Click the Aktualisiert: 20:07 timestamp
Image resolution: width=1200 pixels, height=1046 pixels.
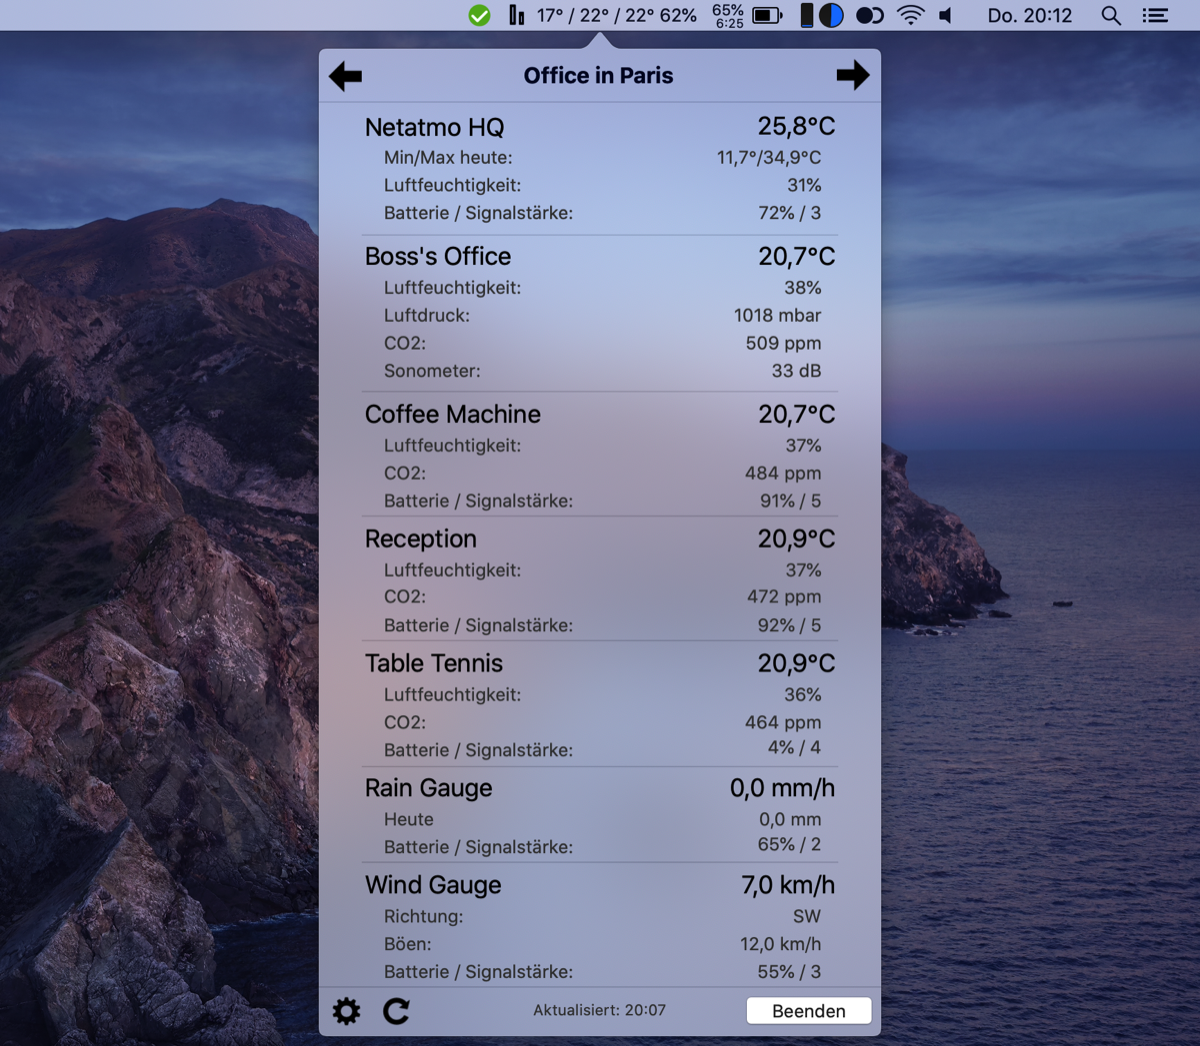[599, 1010]
